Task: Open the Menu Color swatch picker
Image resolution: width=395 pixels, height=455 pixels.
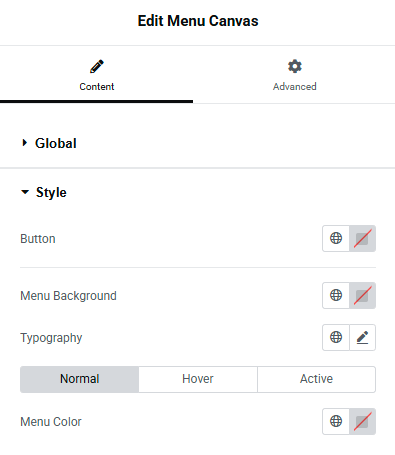Action: (363, 421)
